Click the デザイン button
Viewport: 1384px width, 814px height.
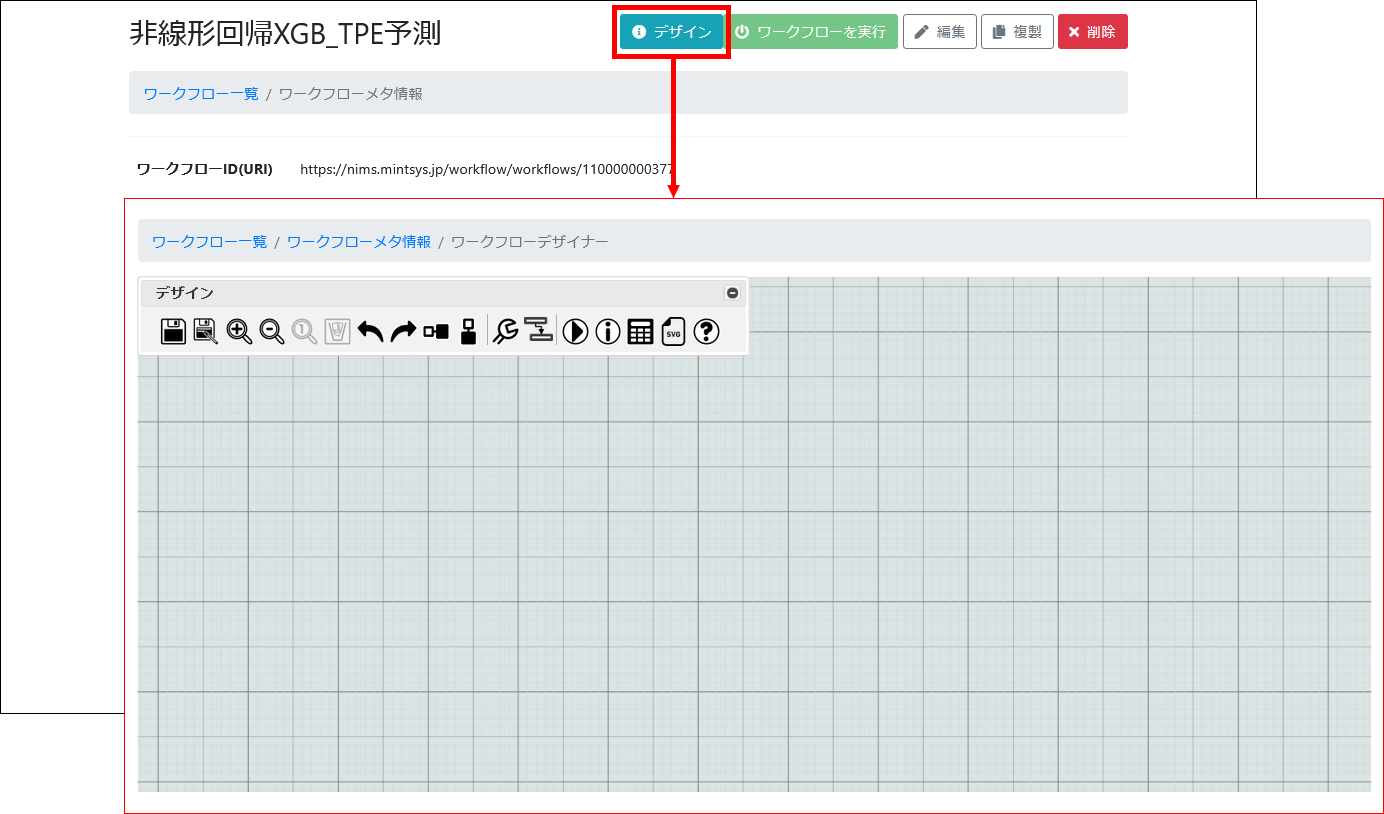point(671,32)
